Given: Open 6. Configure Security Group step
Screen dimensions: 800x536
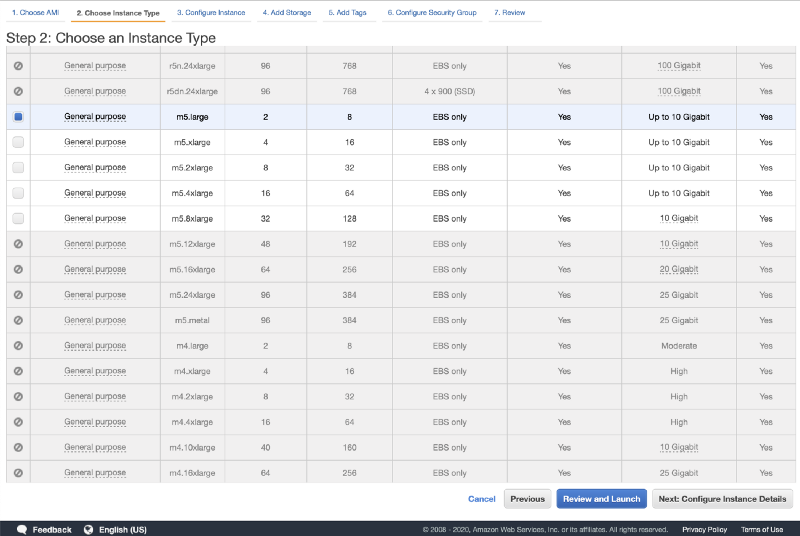Looking at the screenshot, I should [432, 13].
